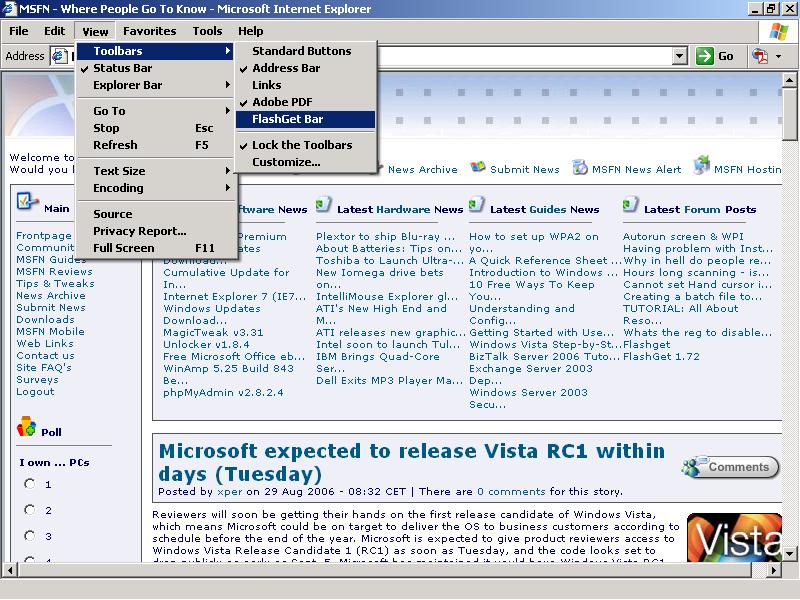Open the File menu

[x=19, y=31]
